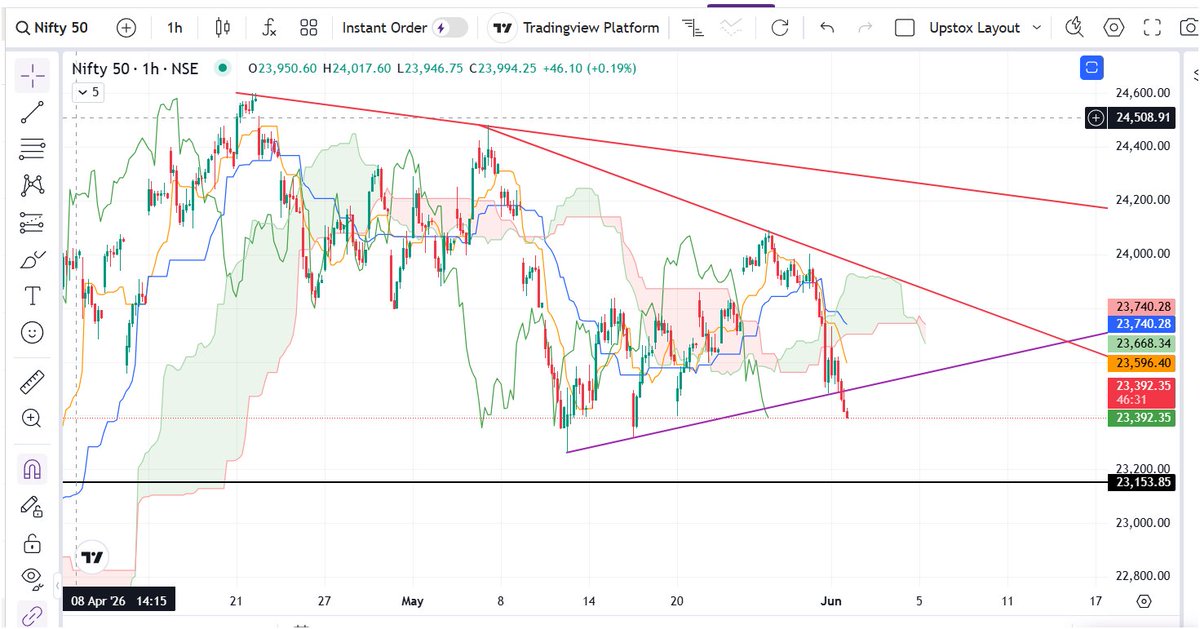
Task: Toggle stay in drawing mode
Action: pyautogui.click(x=32, y=506)
